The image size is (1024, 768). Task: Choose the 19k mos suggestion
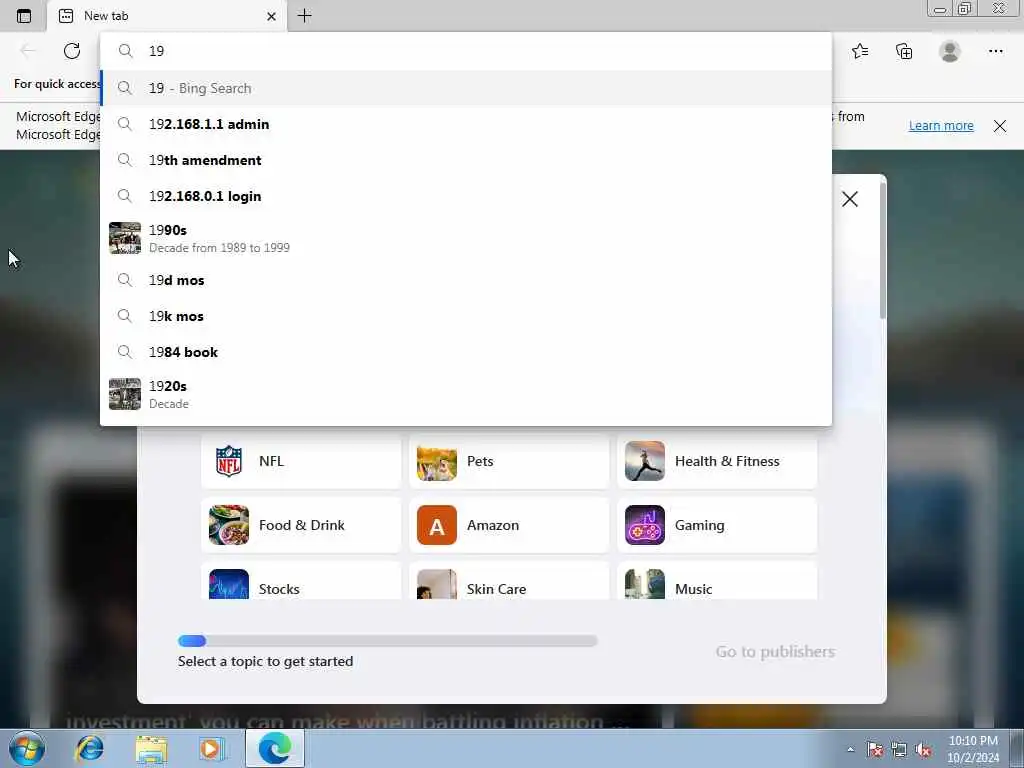[466, 316]
